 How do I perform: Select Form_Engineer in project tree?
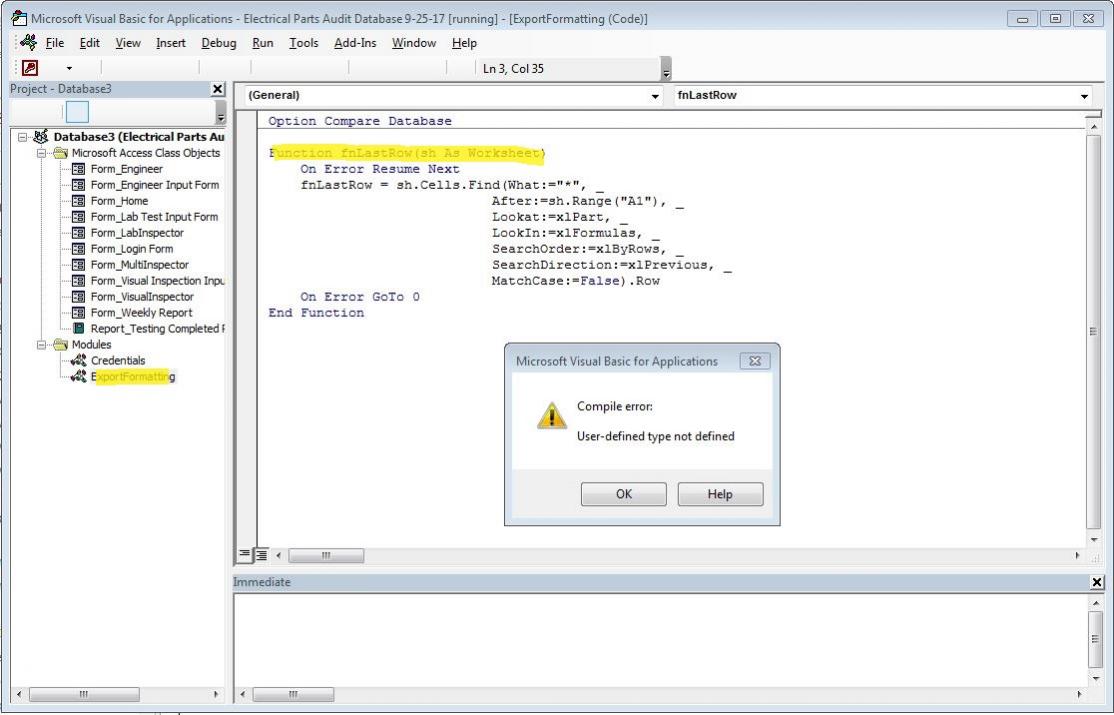point(126,168)
